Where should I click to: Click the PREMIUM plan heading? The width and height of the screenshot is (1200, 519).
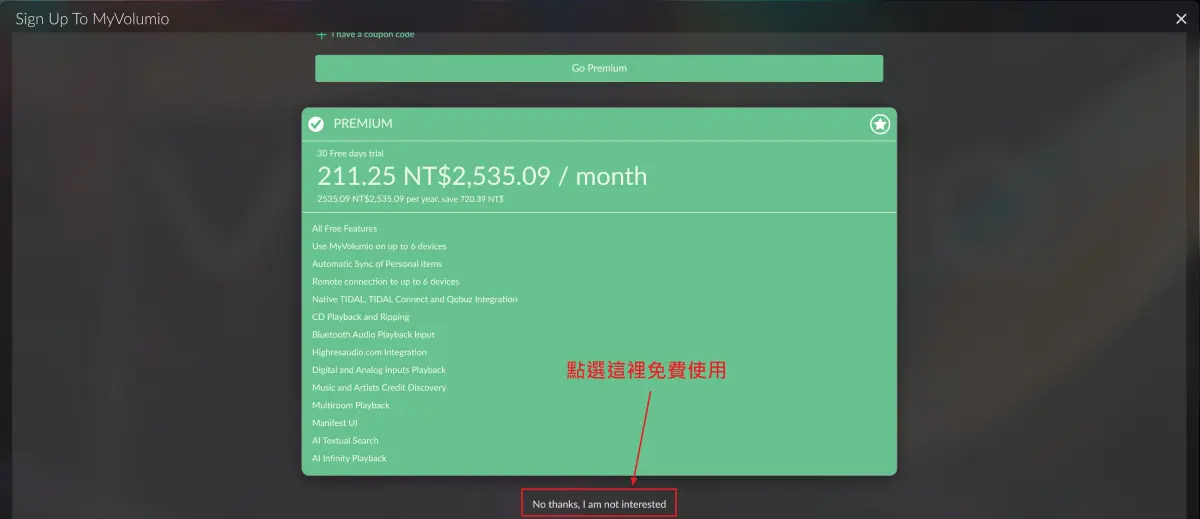tap(363, 124)
